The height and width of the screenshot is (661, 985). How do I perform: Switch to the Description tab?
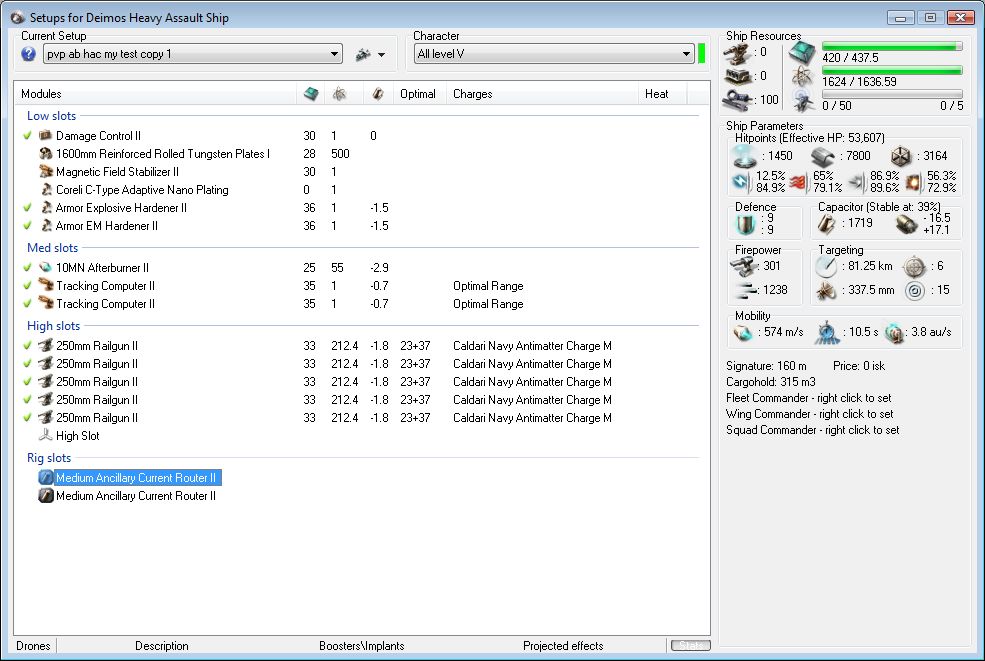point(161,645)
